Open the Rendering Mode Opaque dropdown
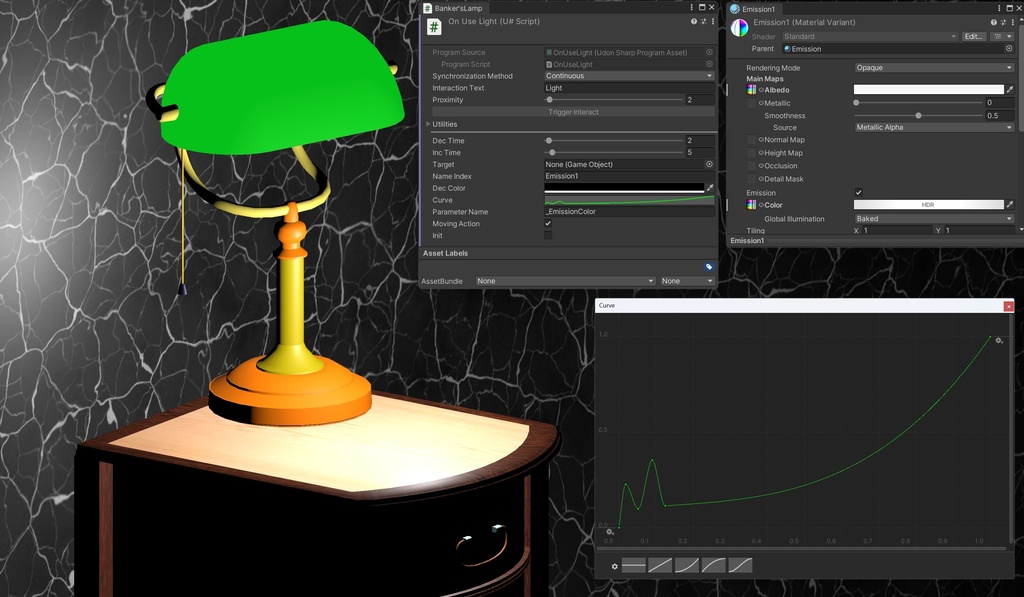Screen dimensions: 1024x597 click(x=934, y=67)
